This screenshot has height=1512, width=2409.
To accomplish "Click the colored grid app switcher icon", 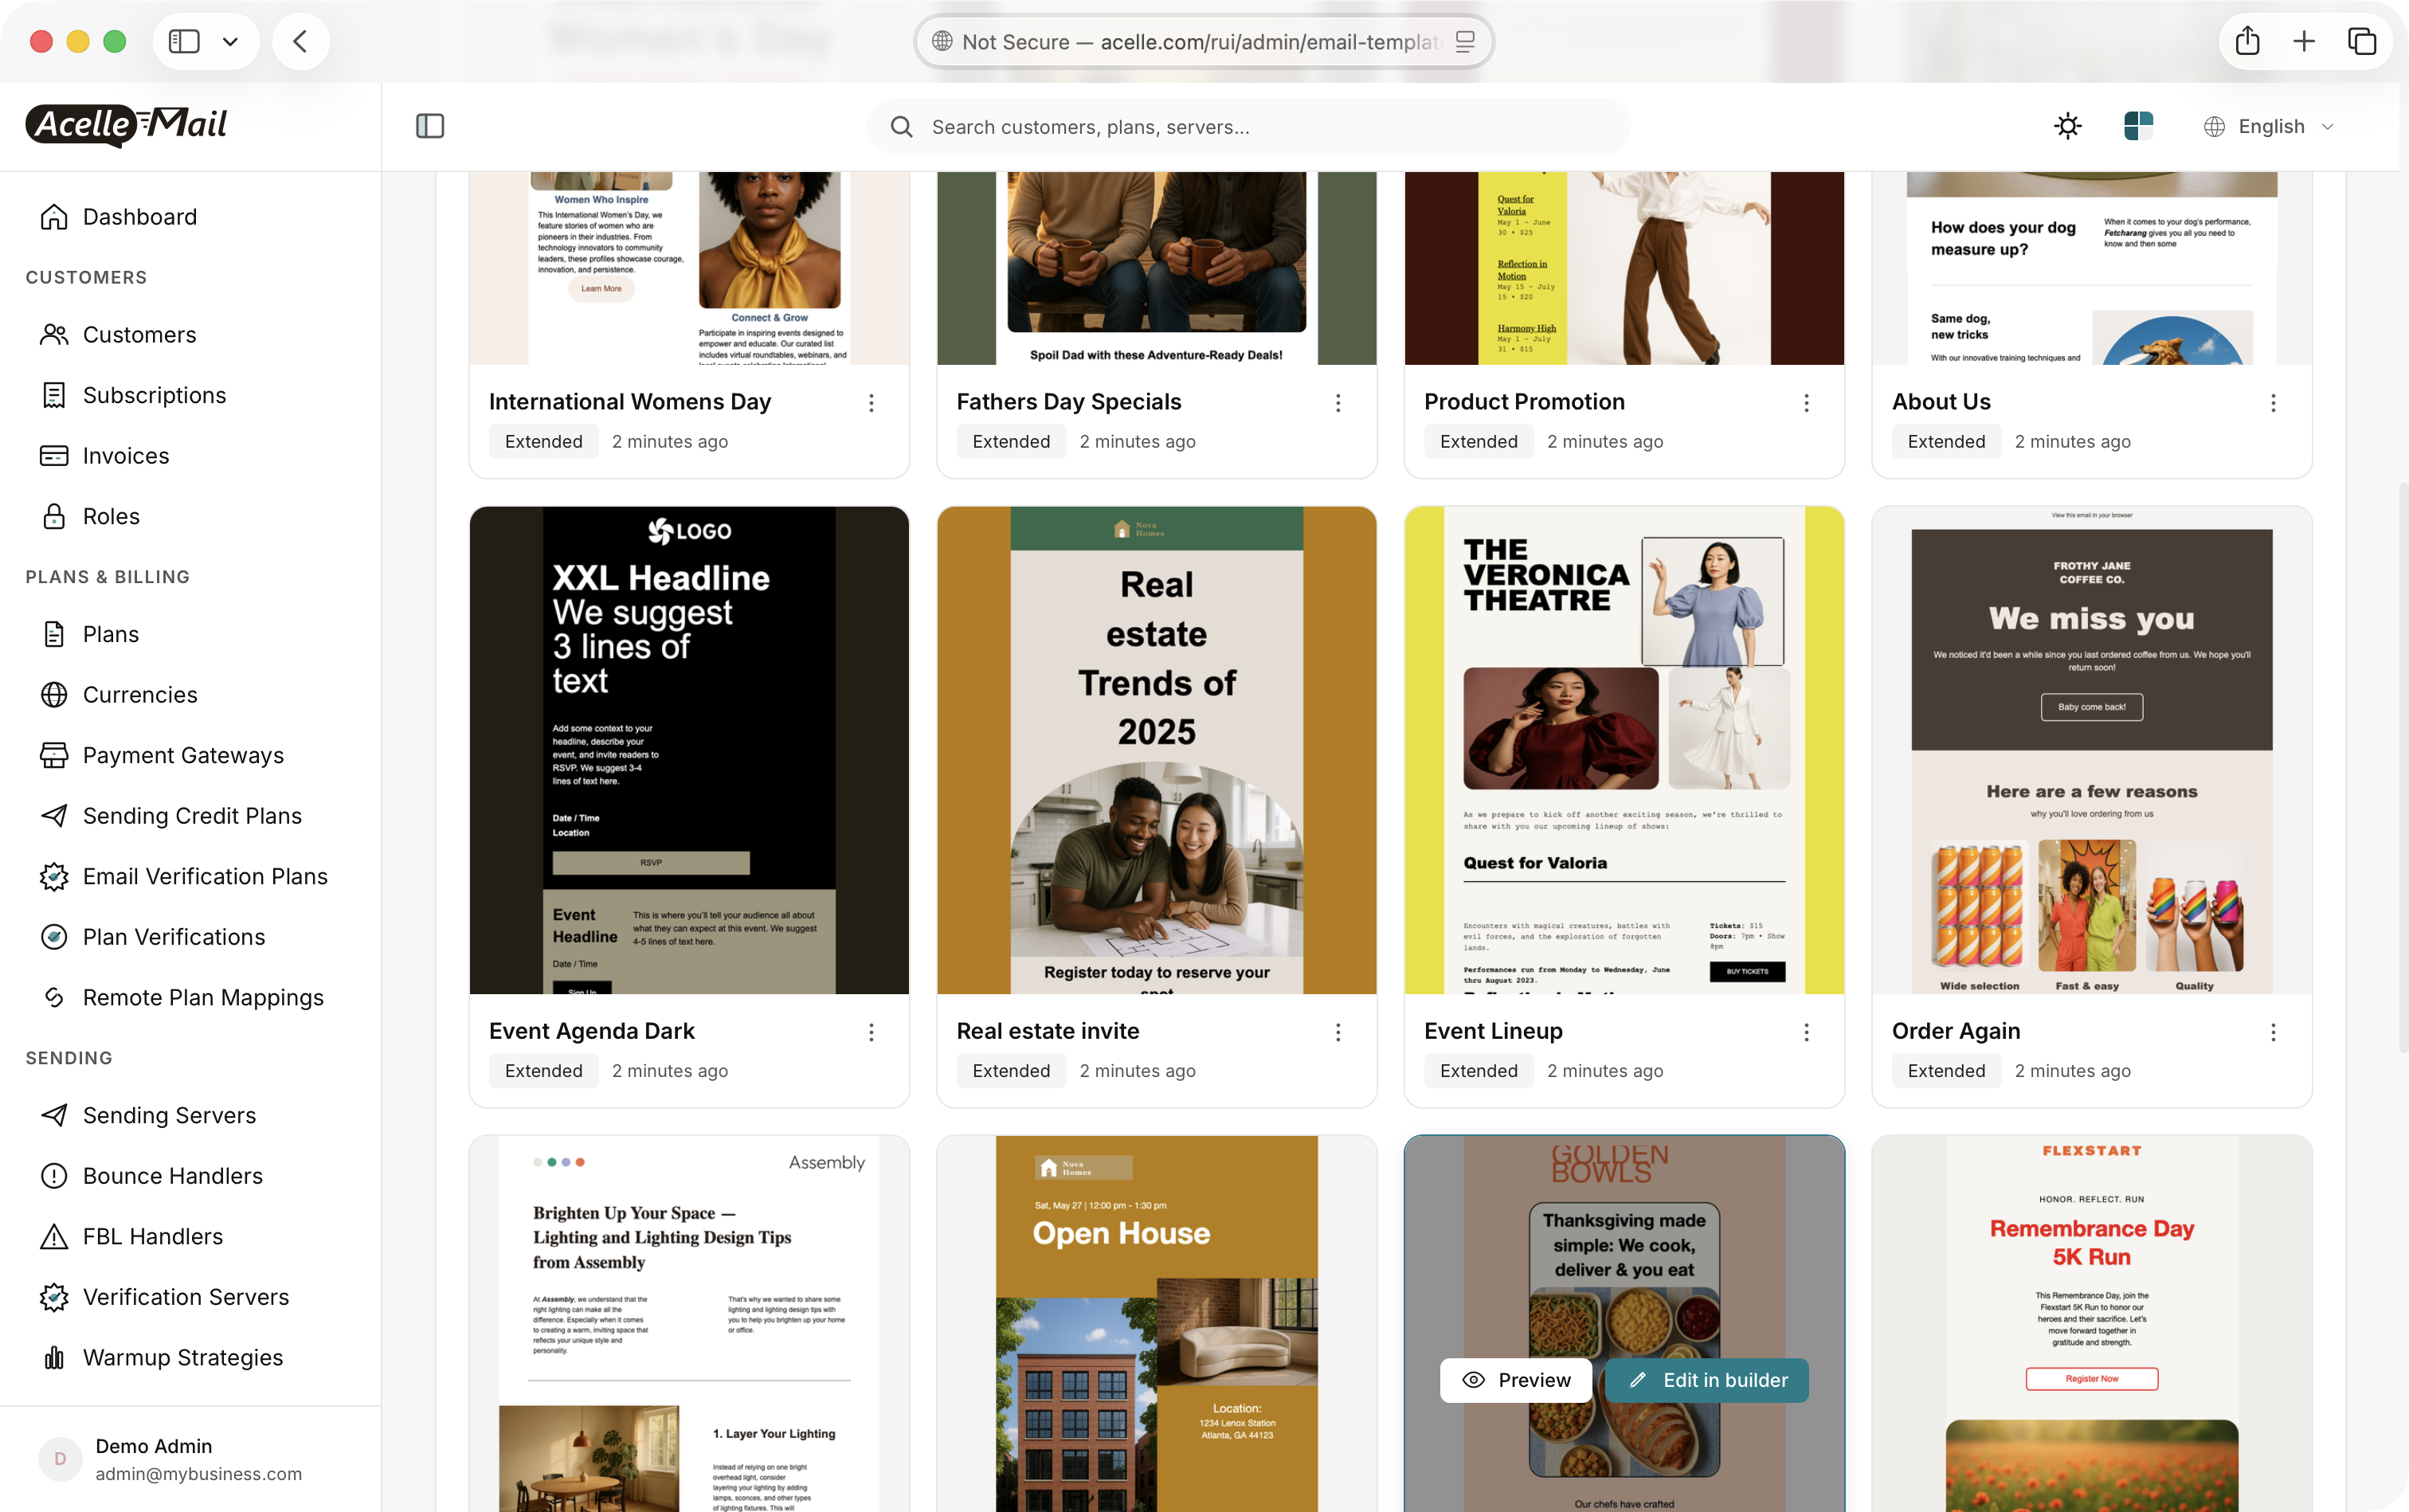I will tap(2138, 126).
